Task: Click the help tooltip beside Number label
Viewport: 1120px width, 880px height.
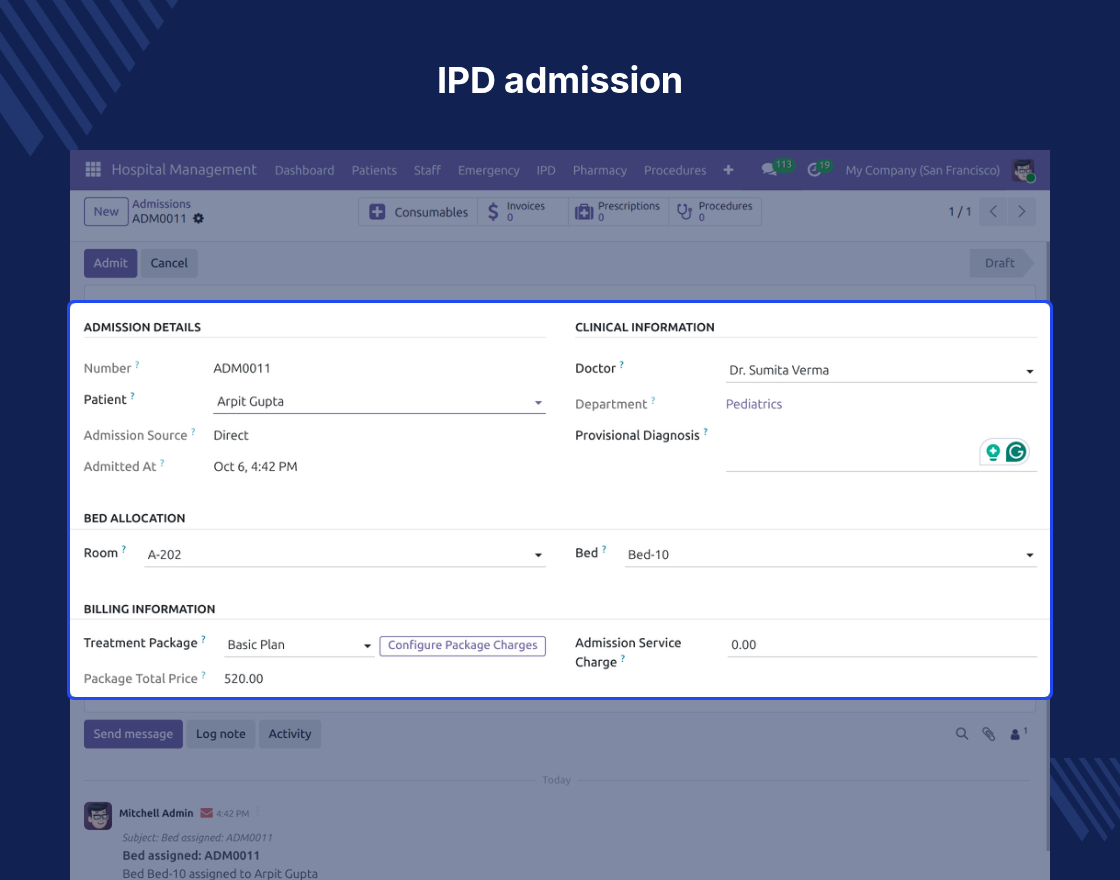Action: (x=137, y=365)
